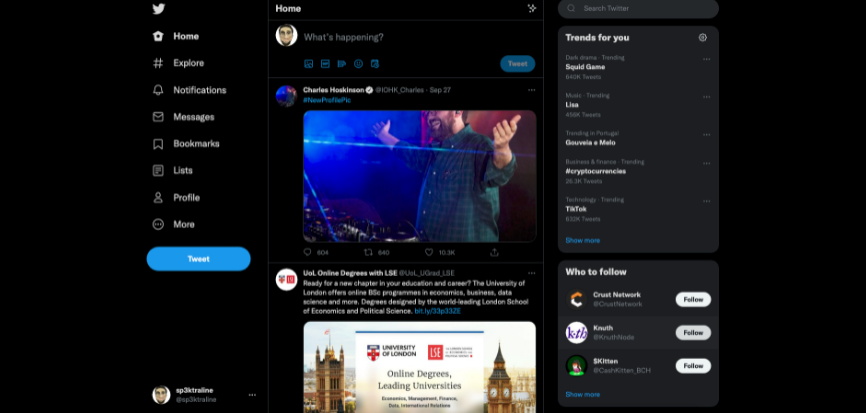Viewport: 866px width, 413px height.
Task: Click the Search Twitter field
Action: point(638,9)
